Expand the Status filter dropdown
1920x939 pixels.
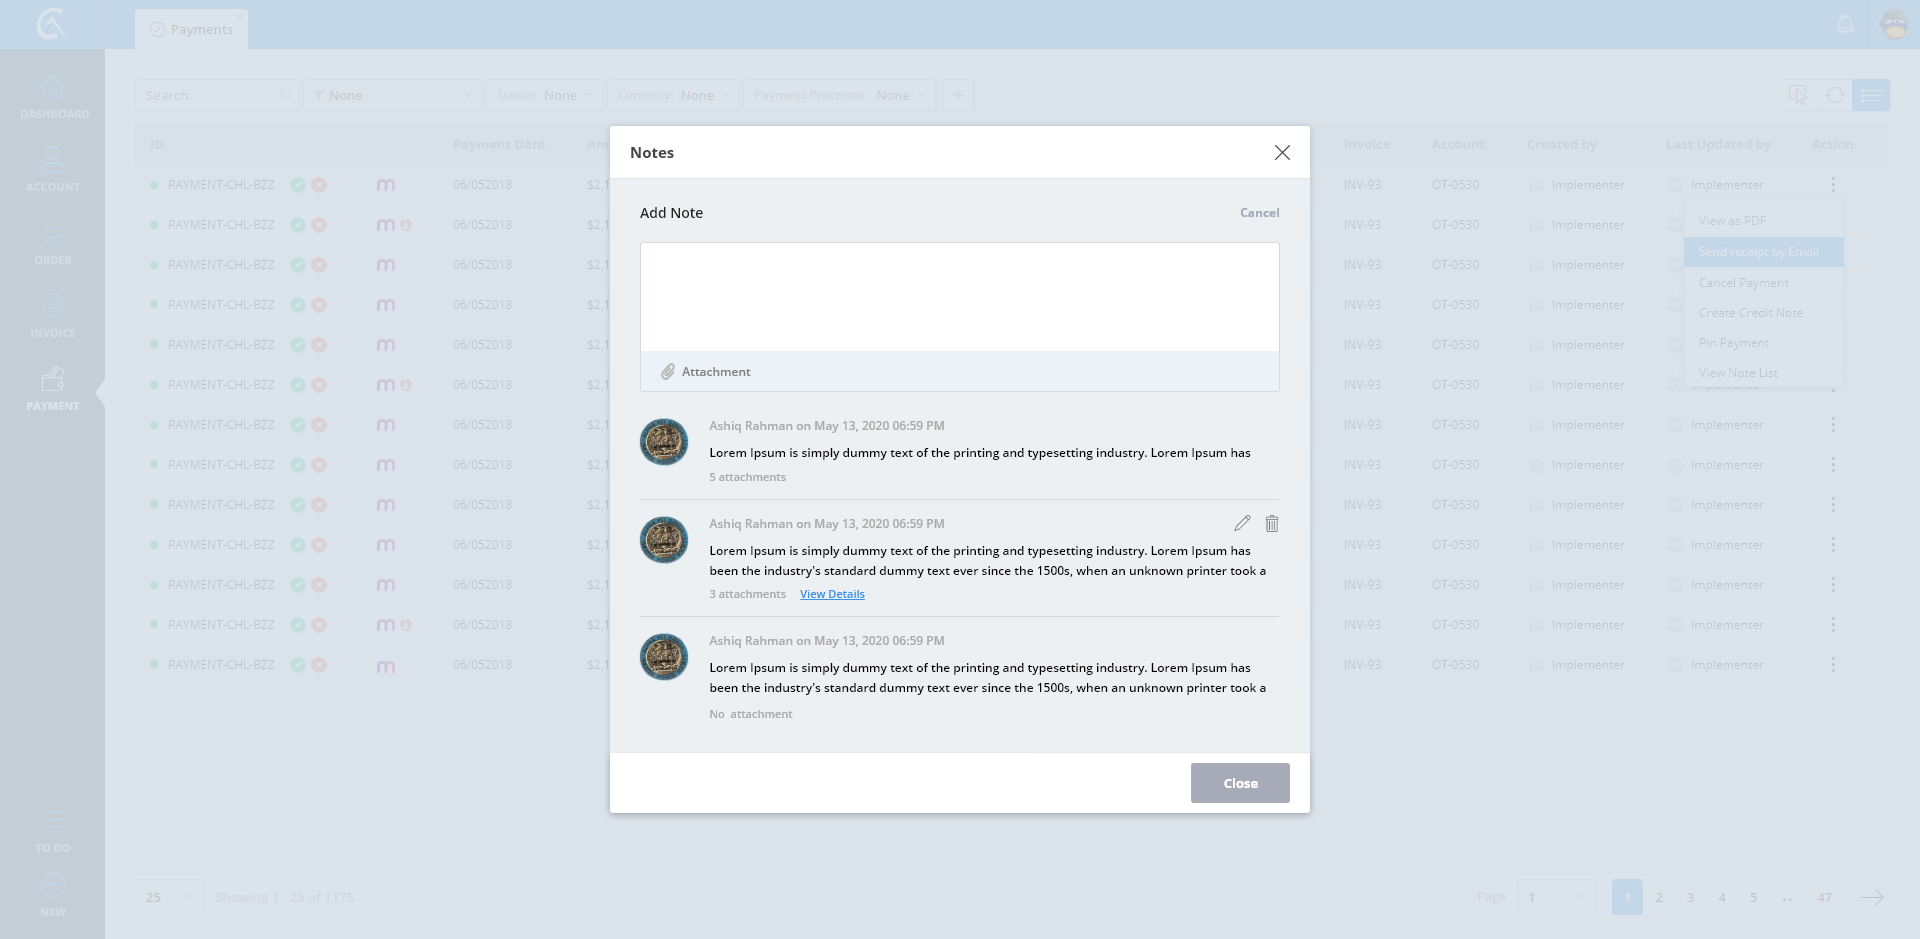pyautogui.click(x=545, y=95)
